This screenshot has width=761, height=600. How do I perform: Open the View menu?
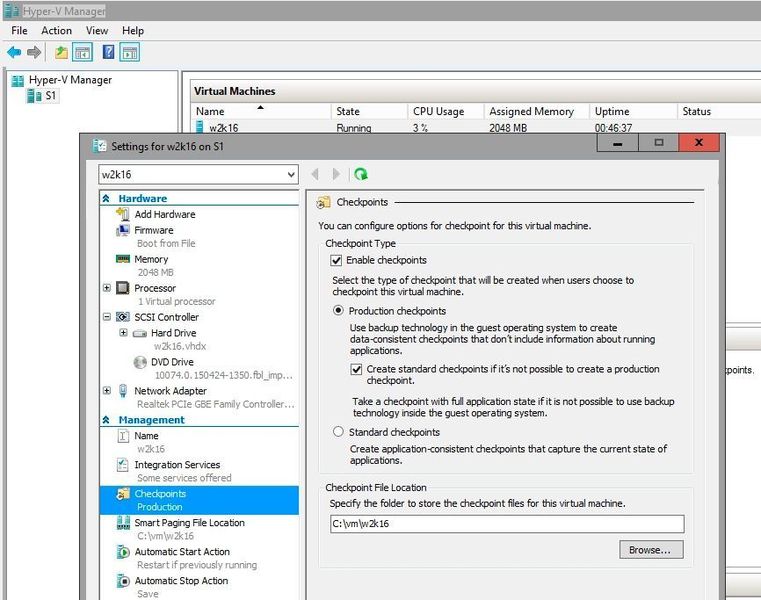click(x=97, y=31)
